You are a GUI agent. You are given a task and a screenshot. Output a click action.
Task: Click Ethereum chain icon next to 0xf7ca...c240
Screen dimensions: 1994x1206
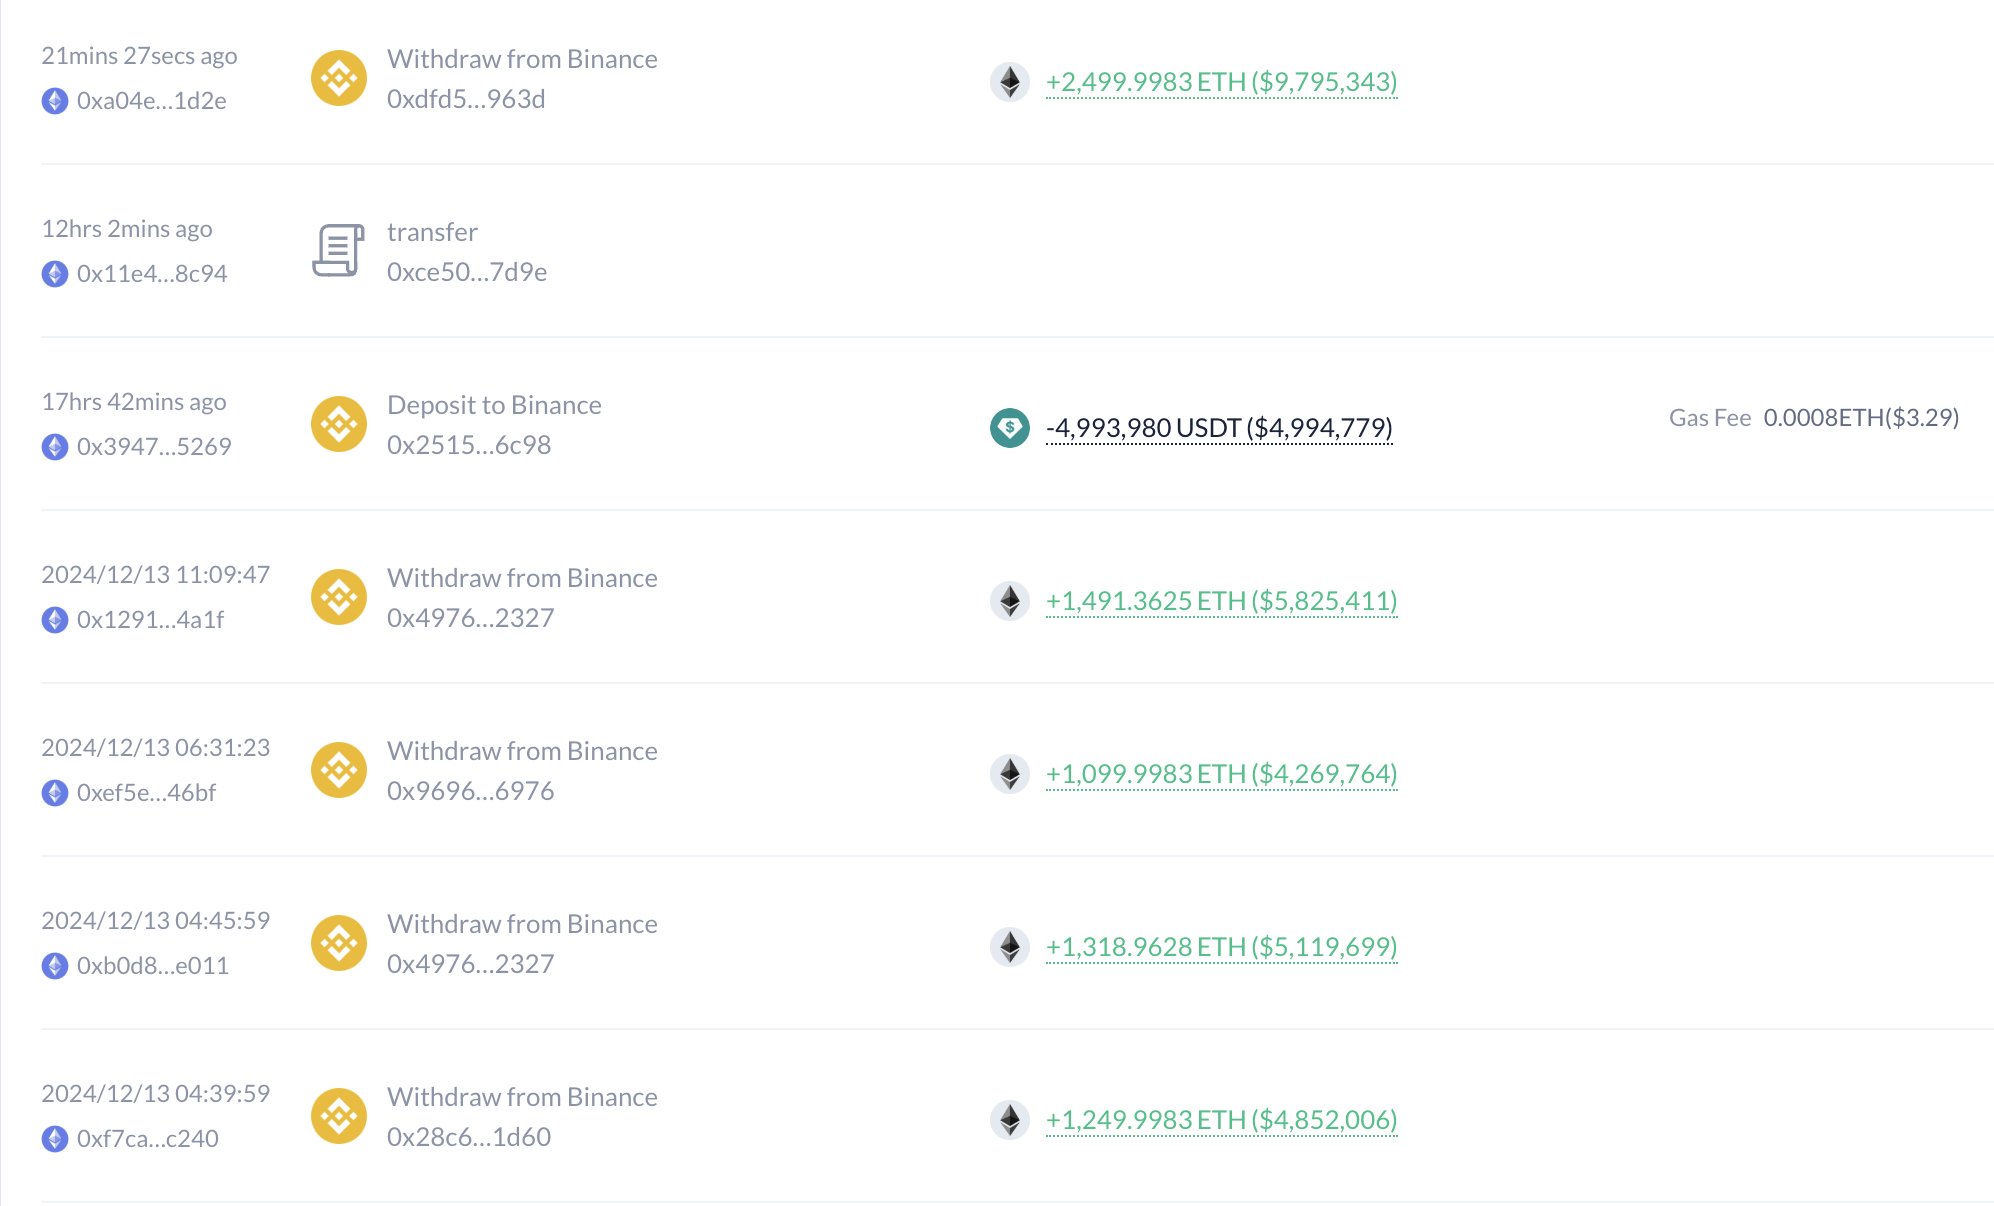[x=55, y=1139]
